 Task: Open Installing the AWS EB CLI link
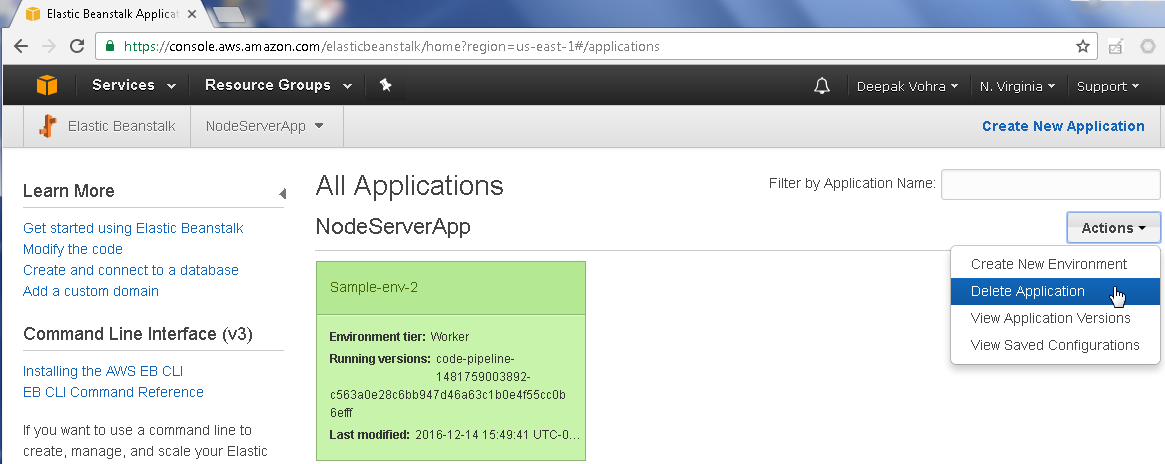coord(103,371)
